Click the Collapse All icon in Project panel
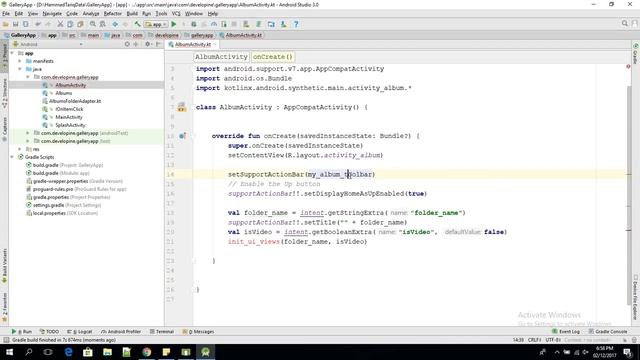 [136, 44]
